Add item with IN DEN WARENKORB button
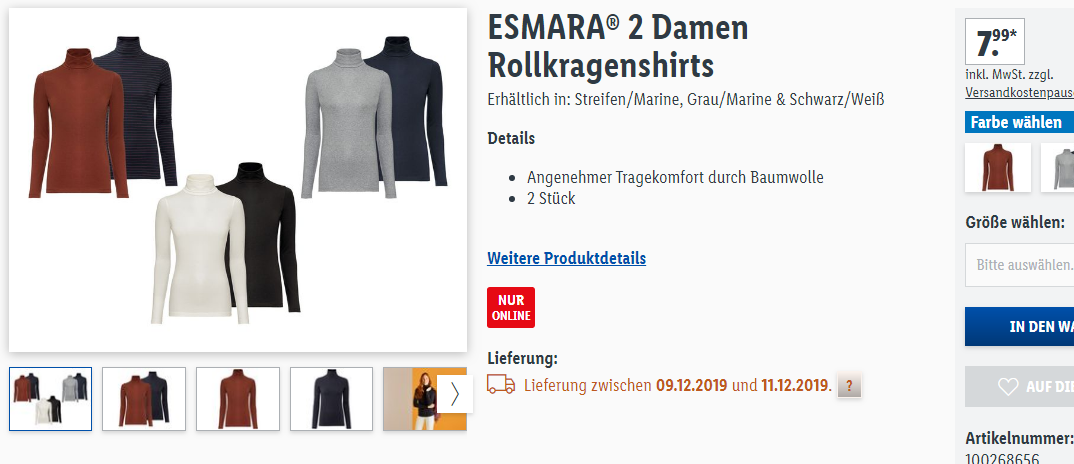This screenshot has width=1074, height=464. tap(1019, 326)
